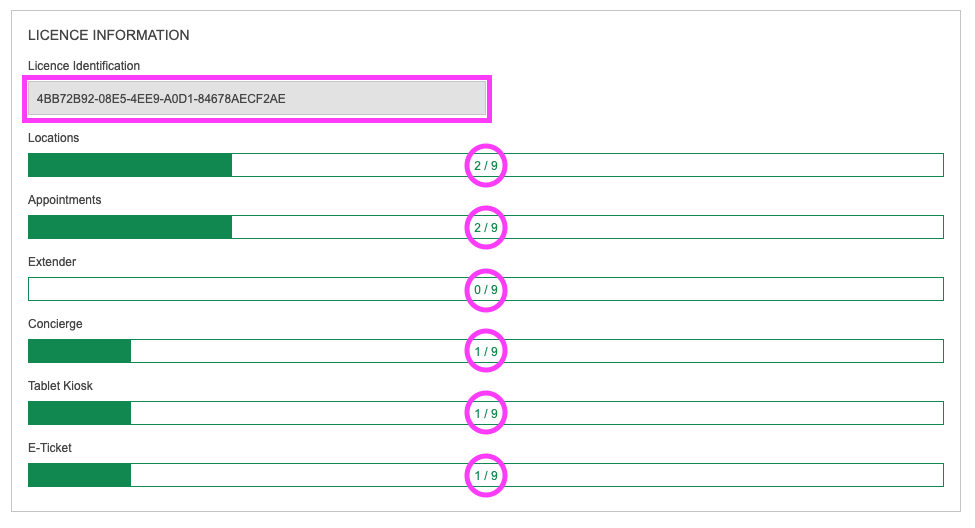The image size is (975, 528).
Task: Click the green filled segment of E-Ticket bar
Action: (79, 475)
